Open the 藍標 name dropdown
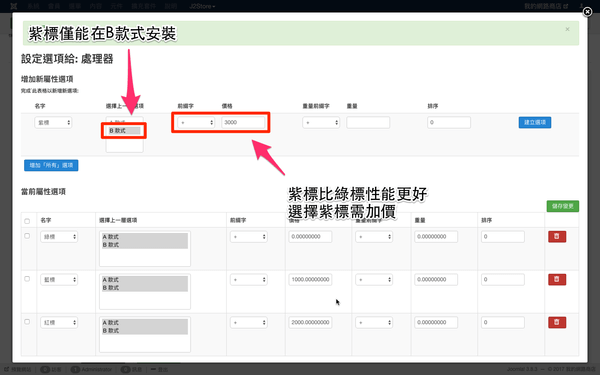Screen dimensions: 600x375 coord(59,279)
